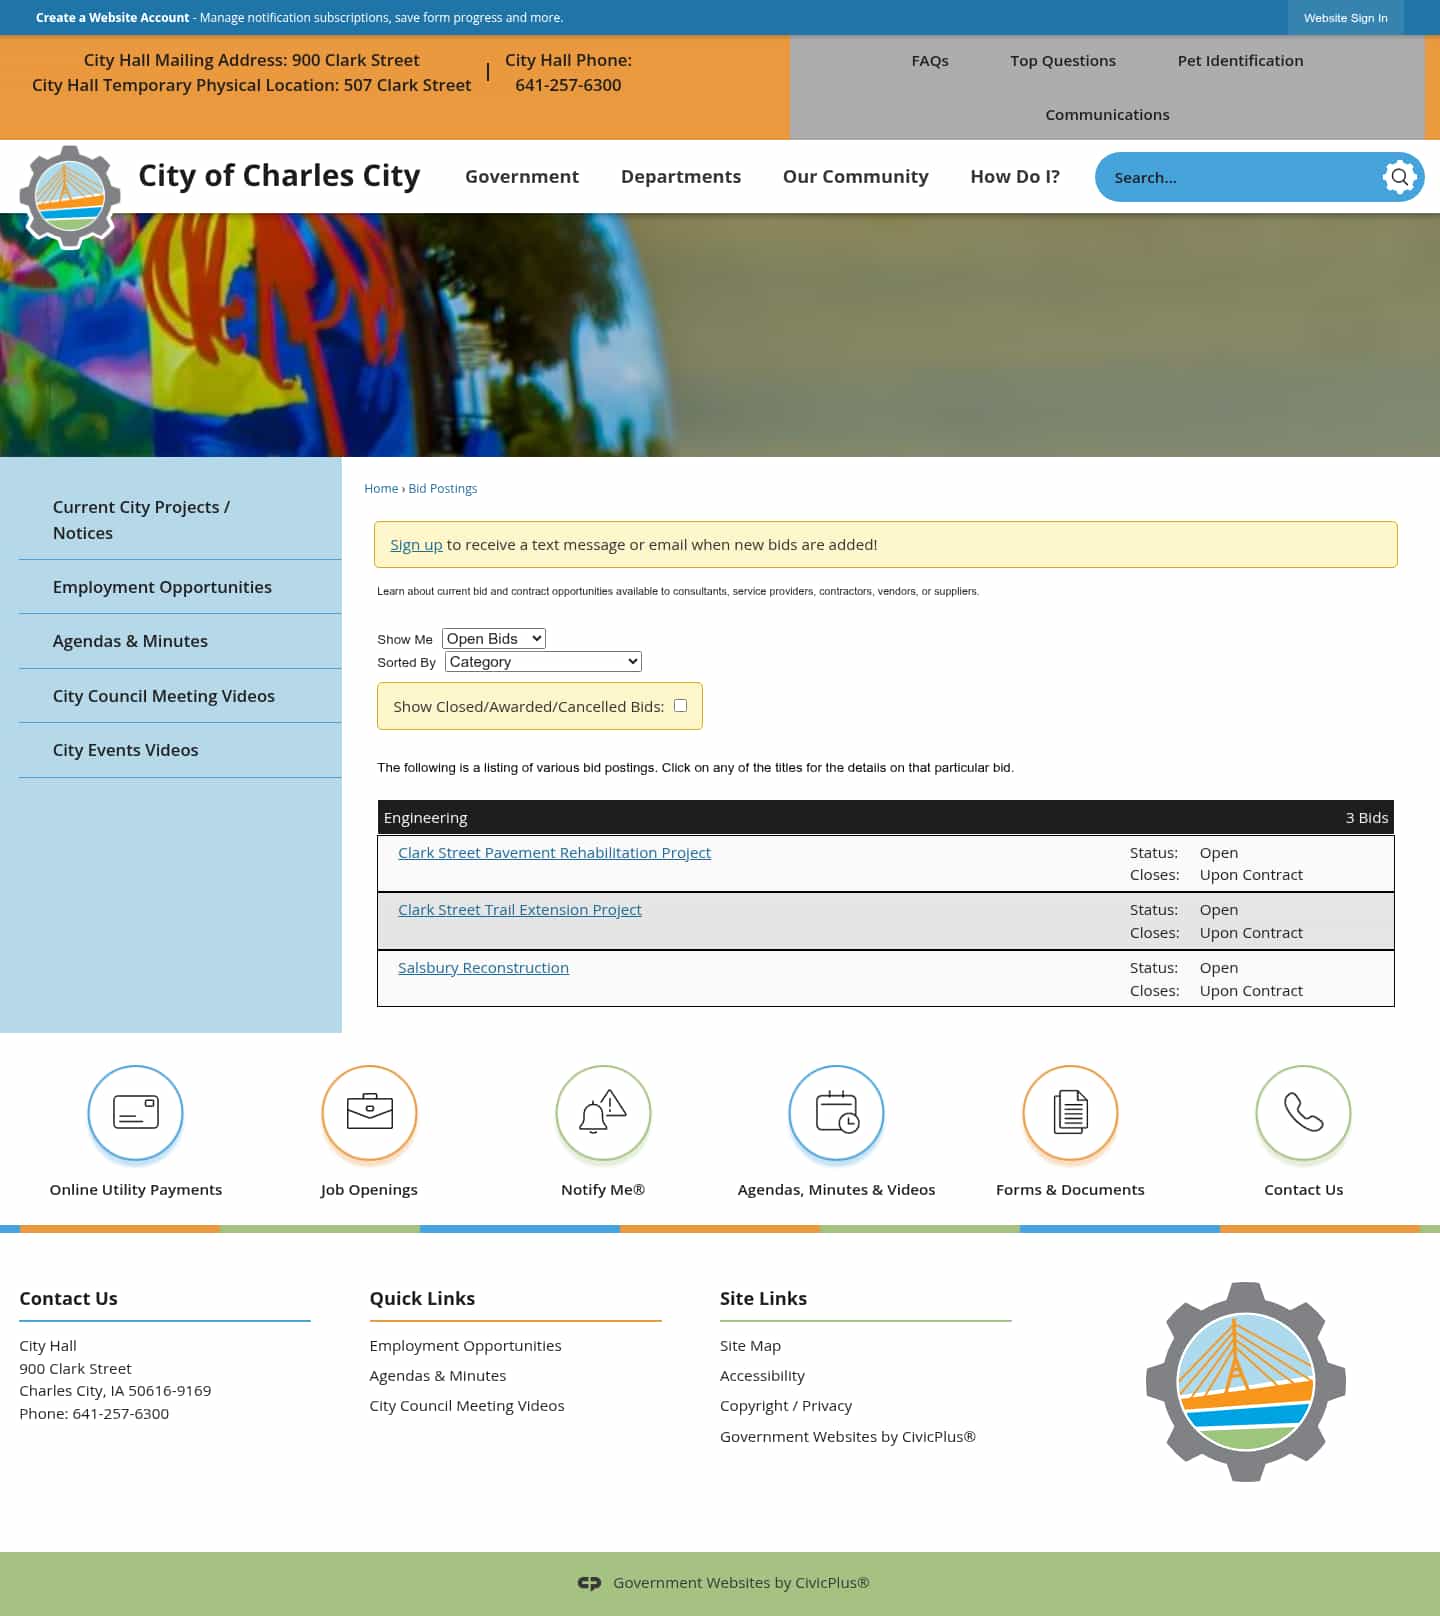Click the City of Charles City title text
1440x1616 pixels.
(279, 176)
